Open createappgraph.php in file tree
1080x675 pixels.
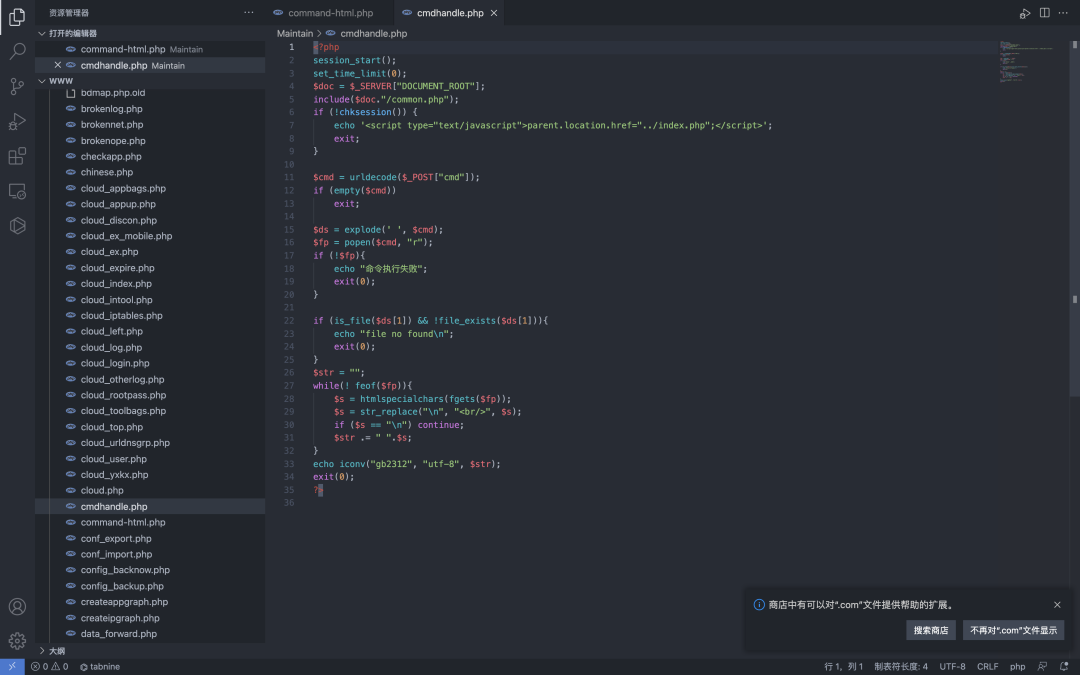150,602
